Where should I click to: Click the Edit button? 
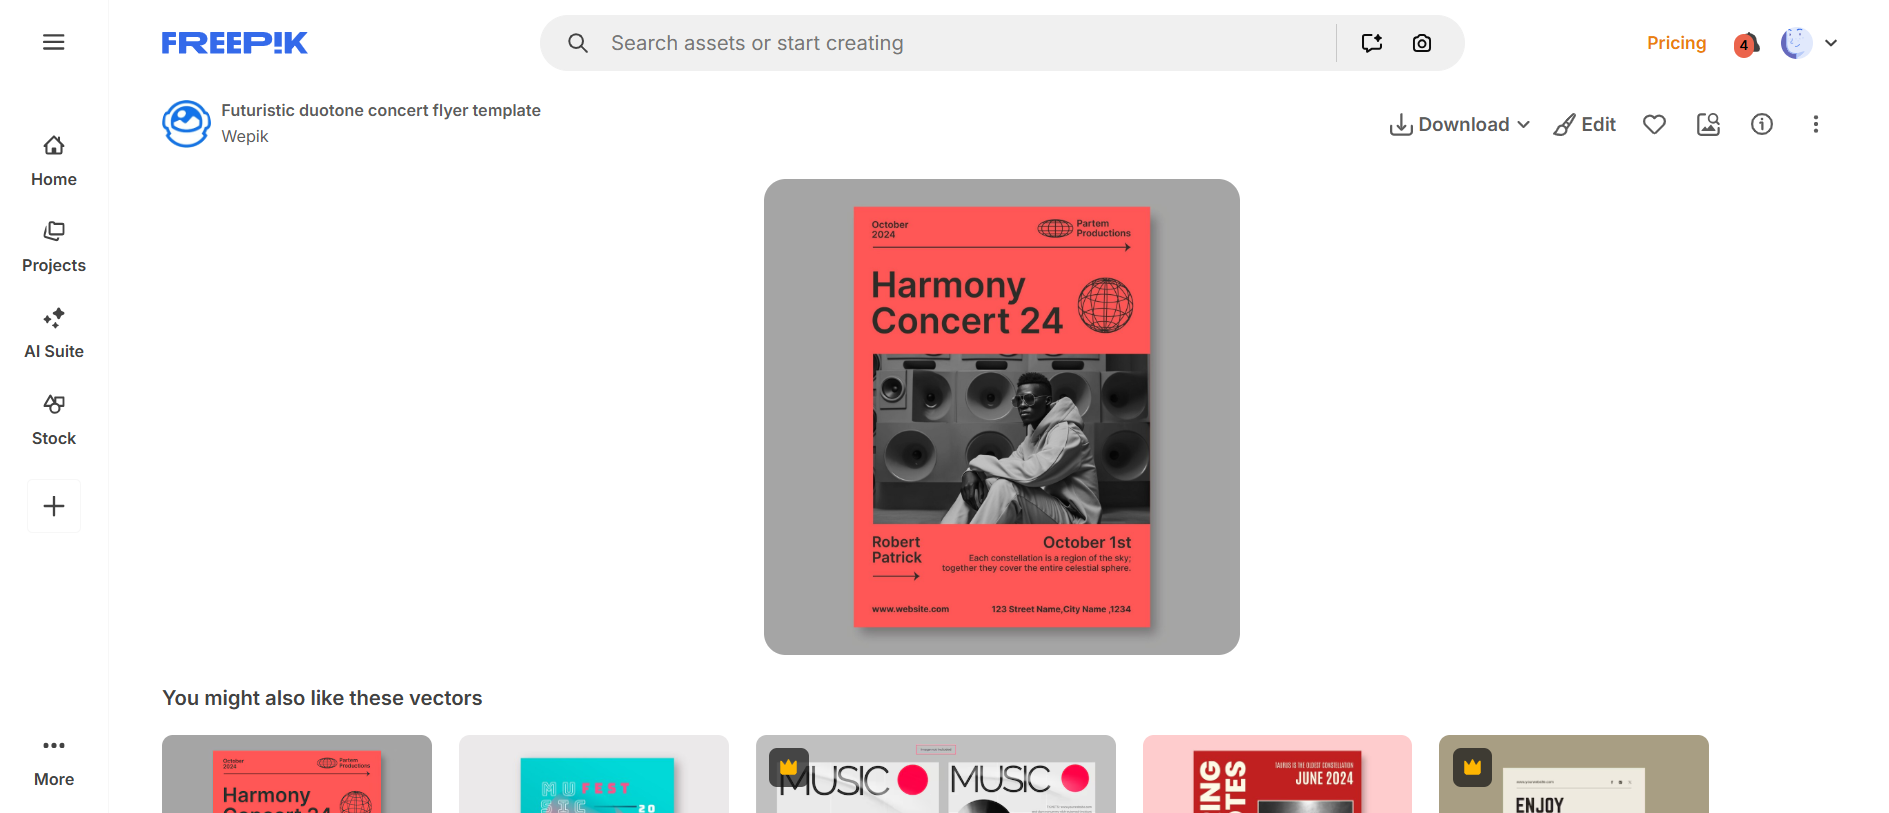[1585, 124]
